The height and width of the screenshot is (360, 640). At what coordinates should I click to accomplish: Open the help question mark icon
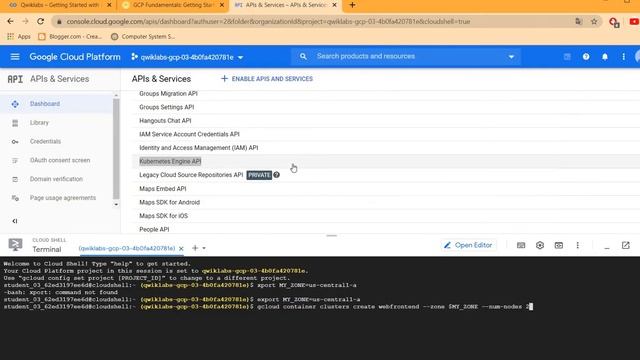586,57
